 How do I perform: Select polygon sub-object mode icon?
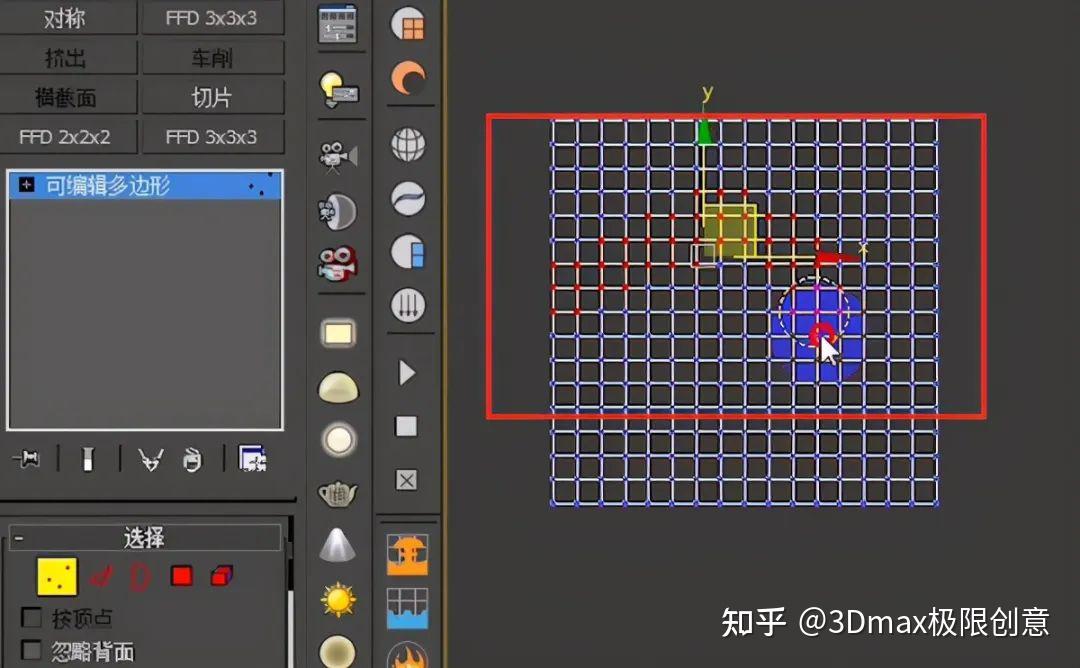click(181, 576)
